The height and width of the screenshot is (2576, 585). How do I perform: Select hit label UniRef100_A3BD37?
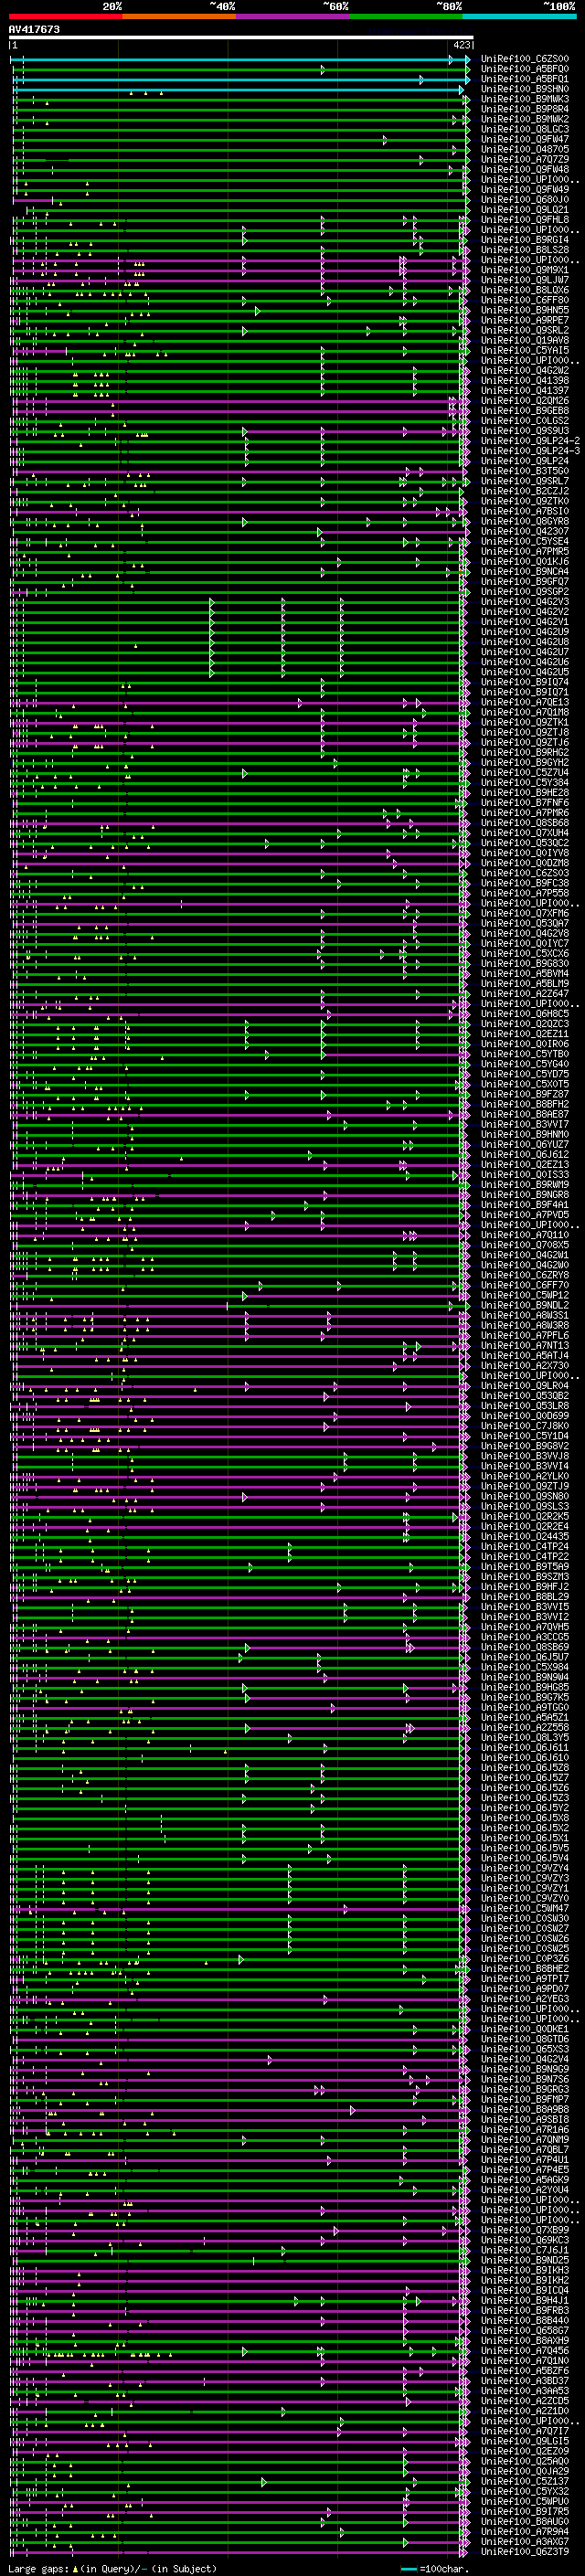click(525, 2381)
